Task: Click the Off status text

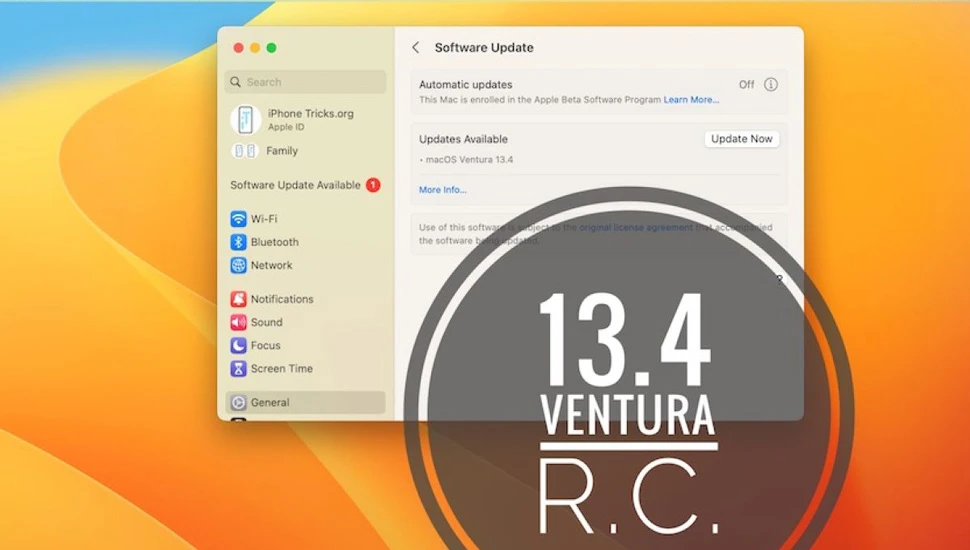Action: pyautogui.click(x=747, y=85)
